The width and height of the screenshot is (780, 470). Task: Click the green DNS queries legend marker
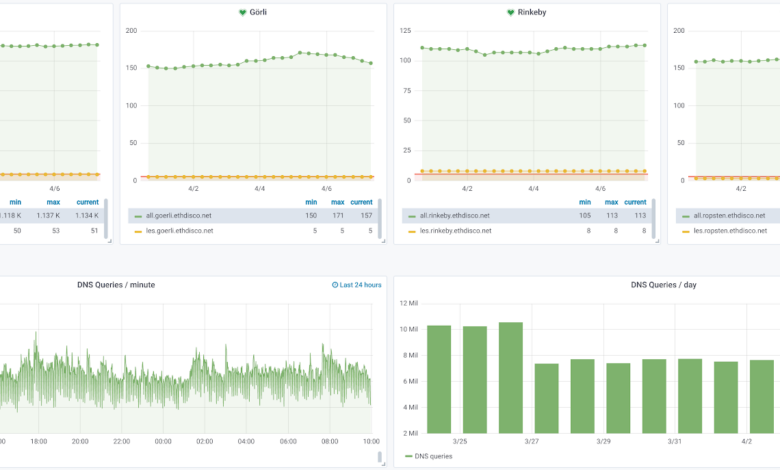411,456
